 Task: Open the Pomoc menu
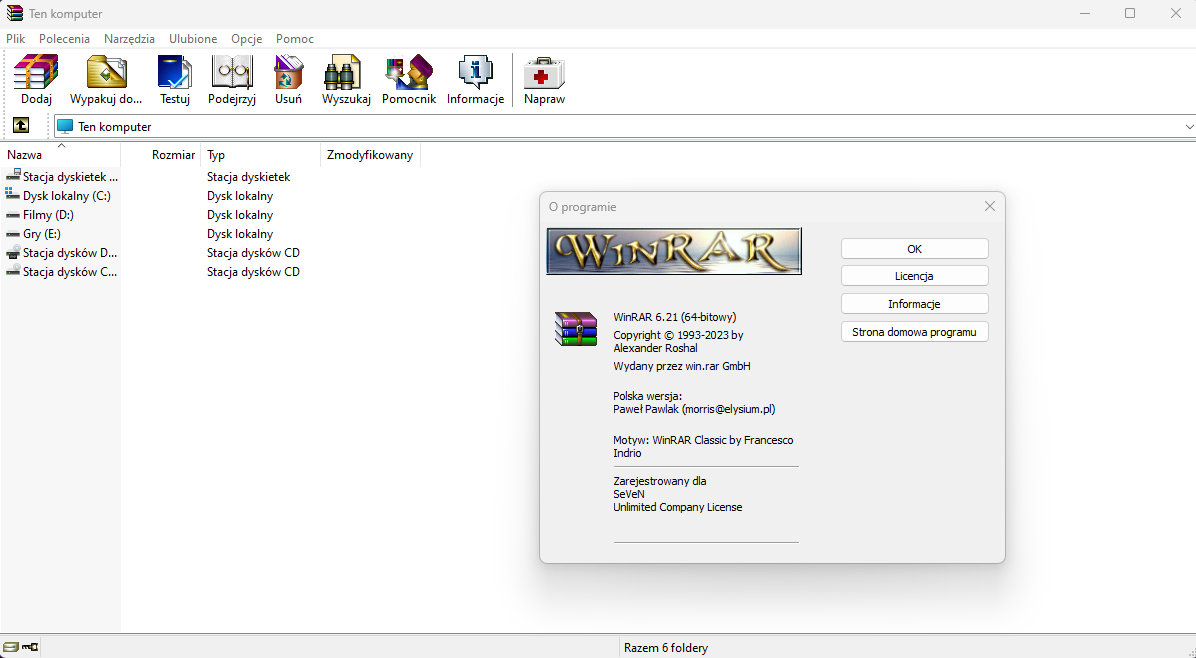click(294, 39)
